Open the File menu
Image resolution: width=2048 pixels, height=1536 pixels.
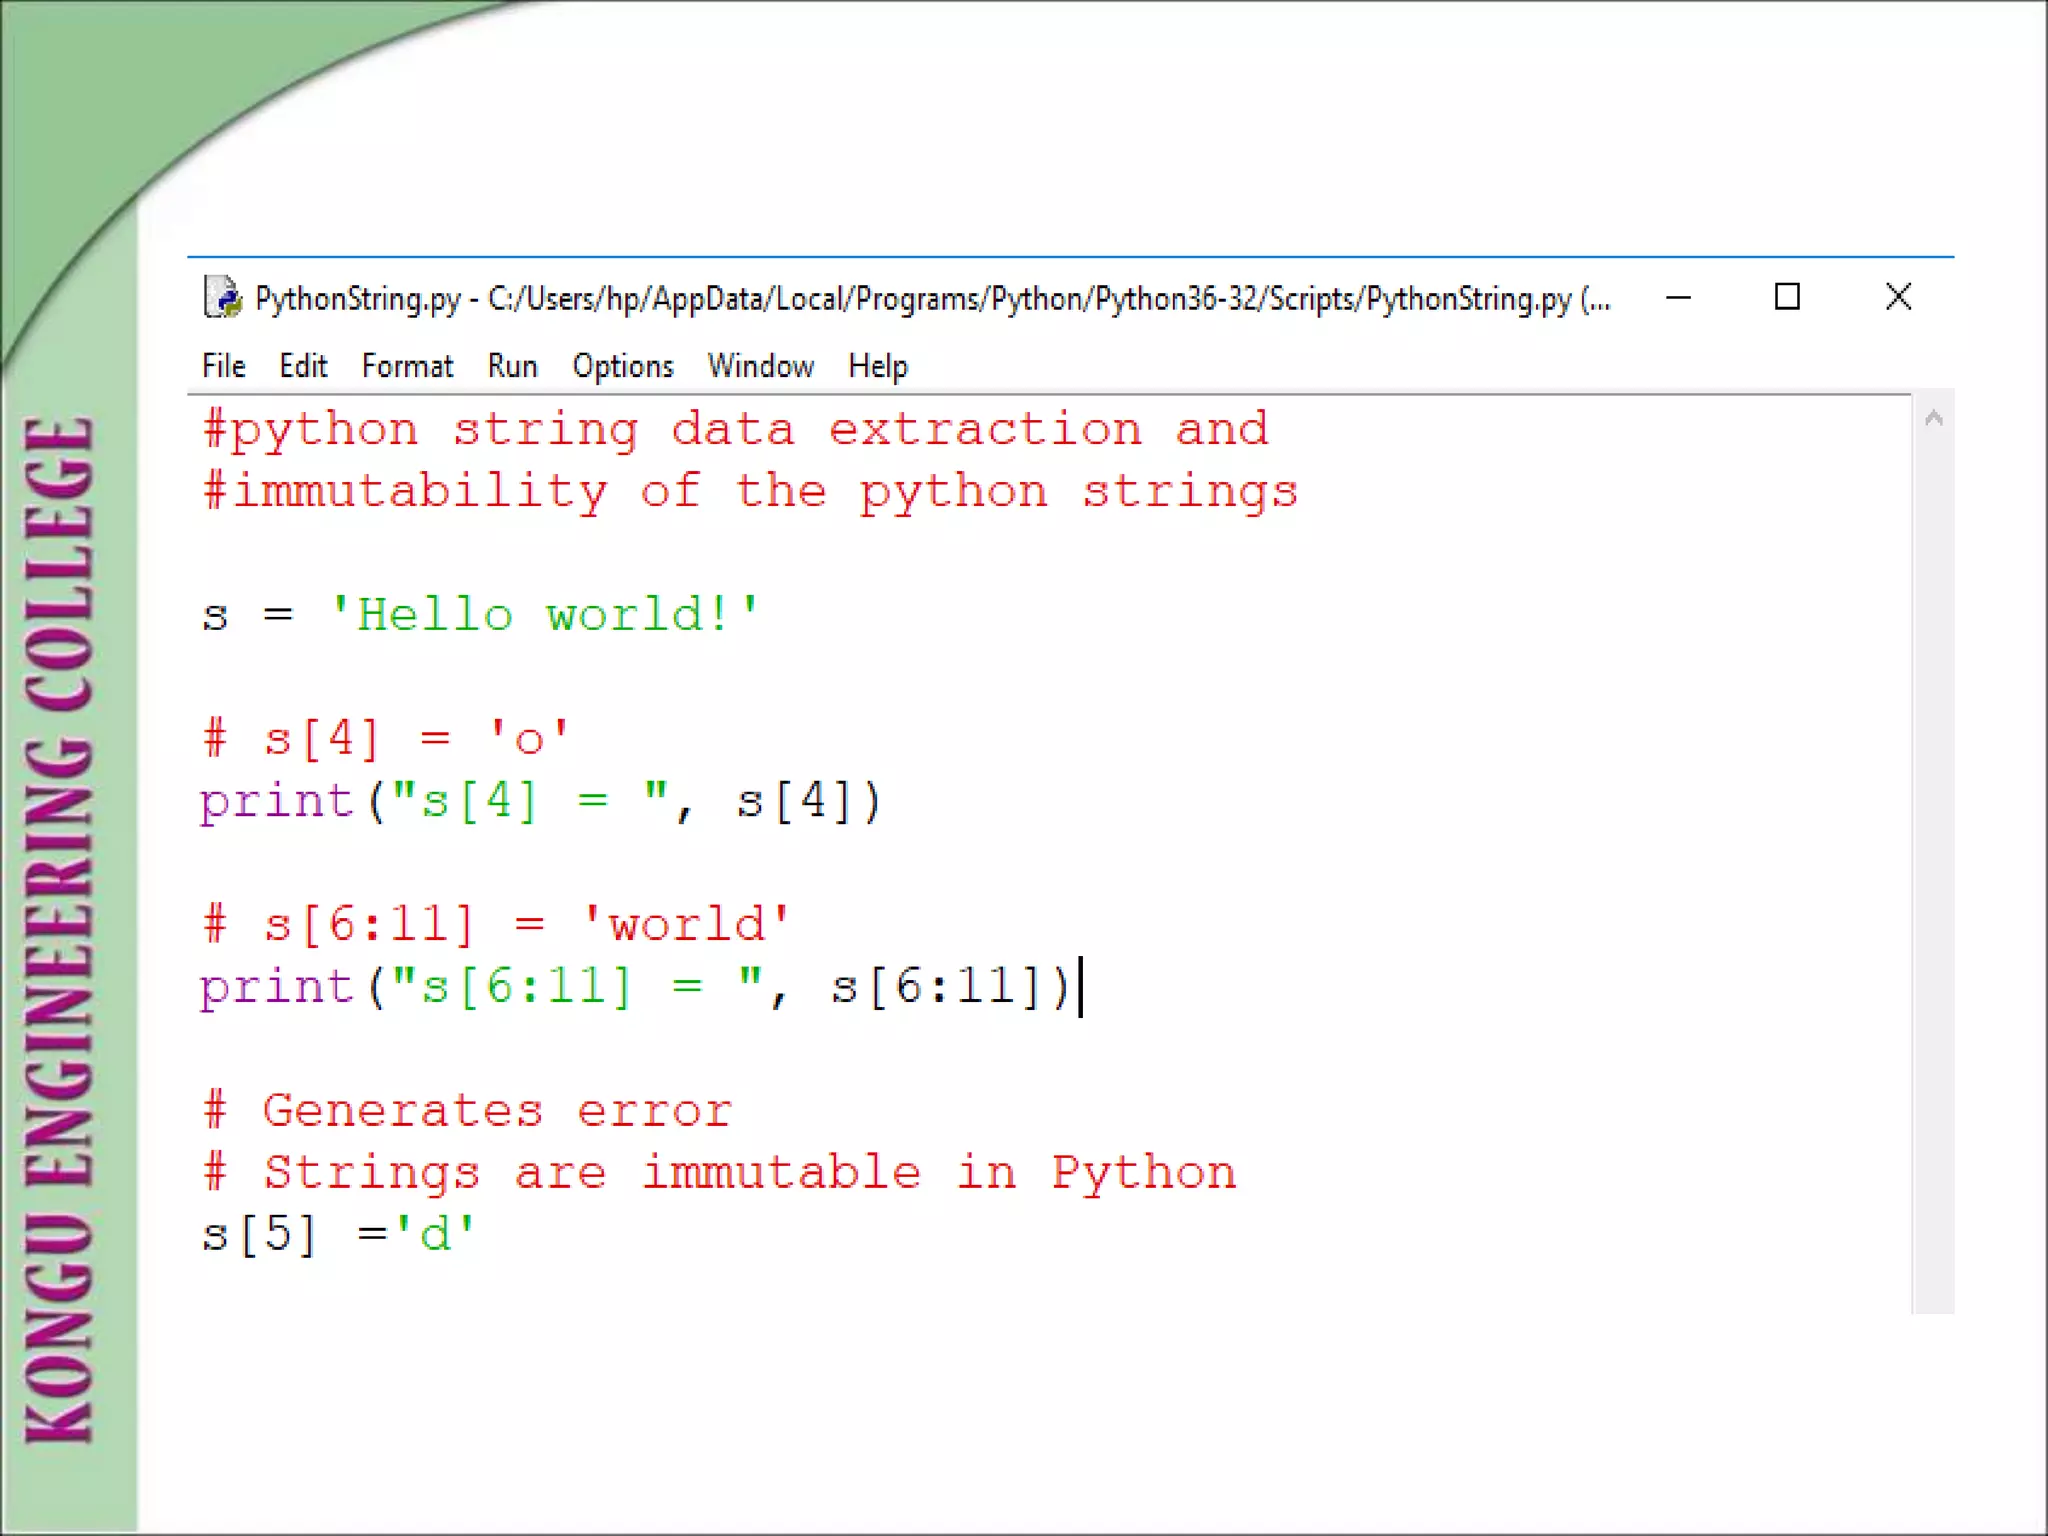(223, 366)
